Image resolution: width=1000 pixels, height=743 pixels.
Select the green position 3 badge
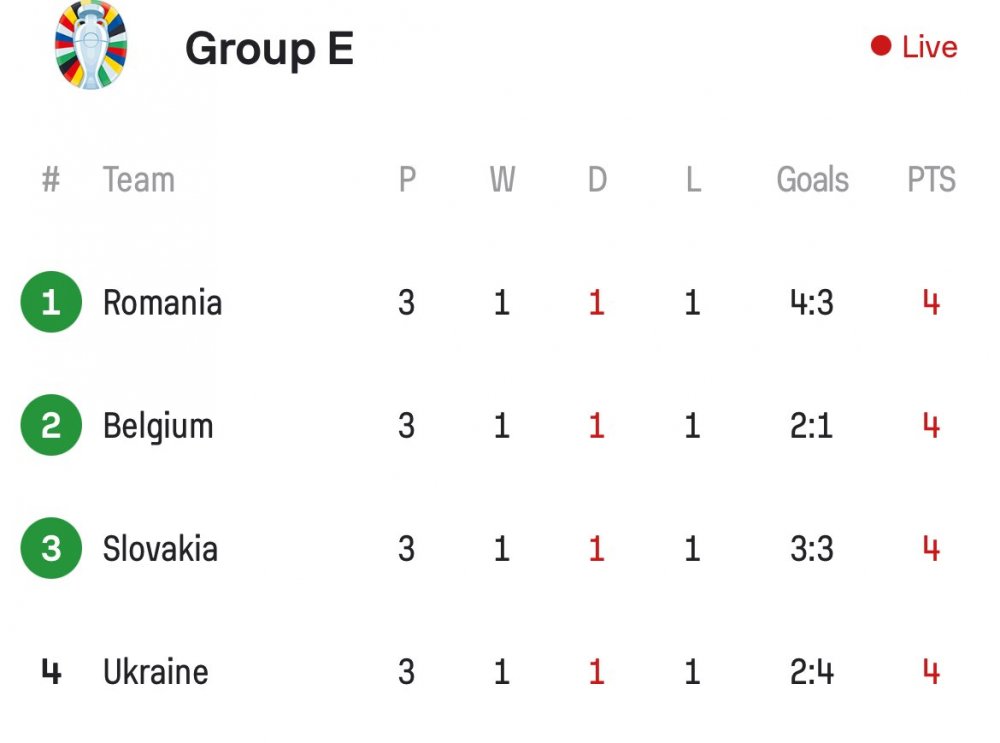51,548
